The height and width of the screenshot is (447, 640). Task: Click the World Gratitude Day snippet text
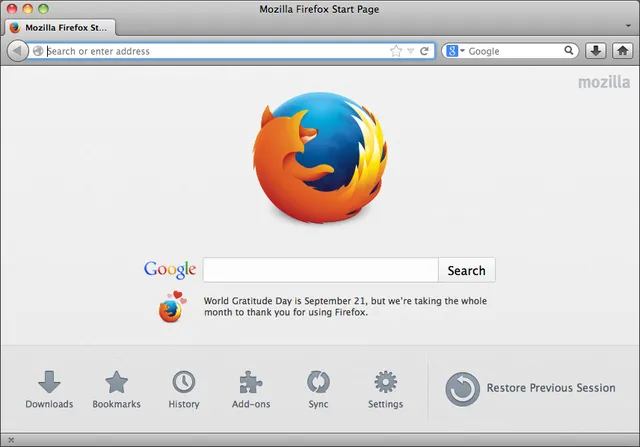tap(345, 307)
